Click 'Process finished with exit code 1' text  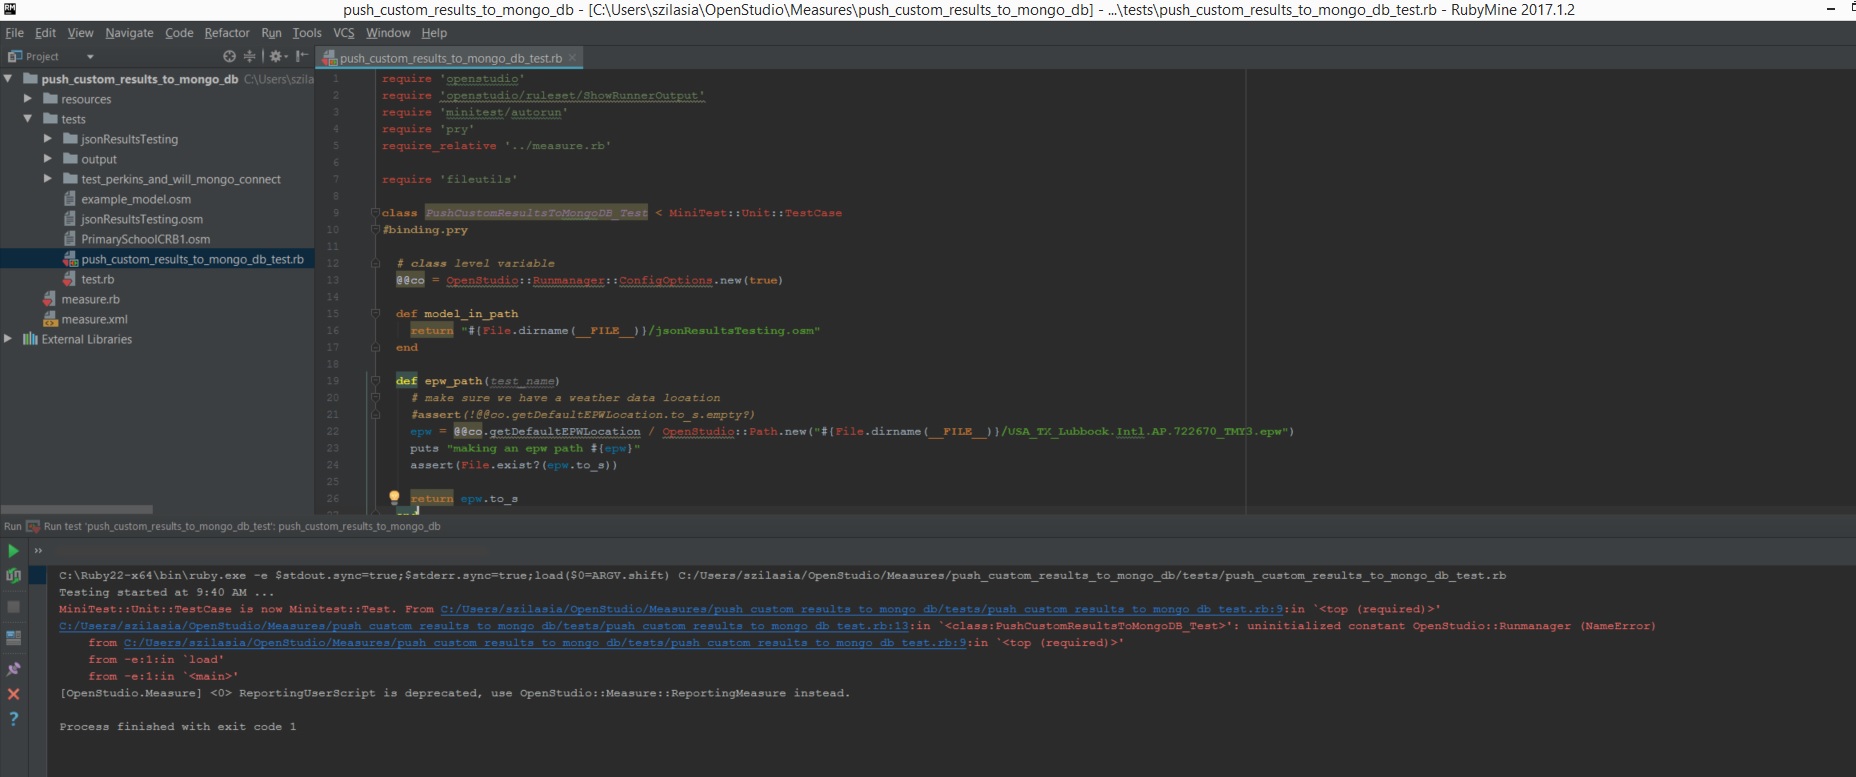click(x=178, y=727)
